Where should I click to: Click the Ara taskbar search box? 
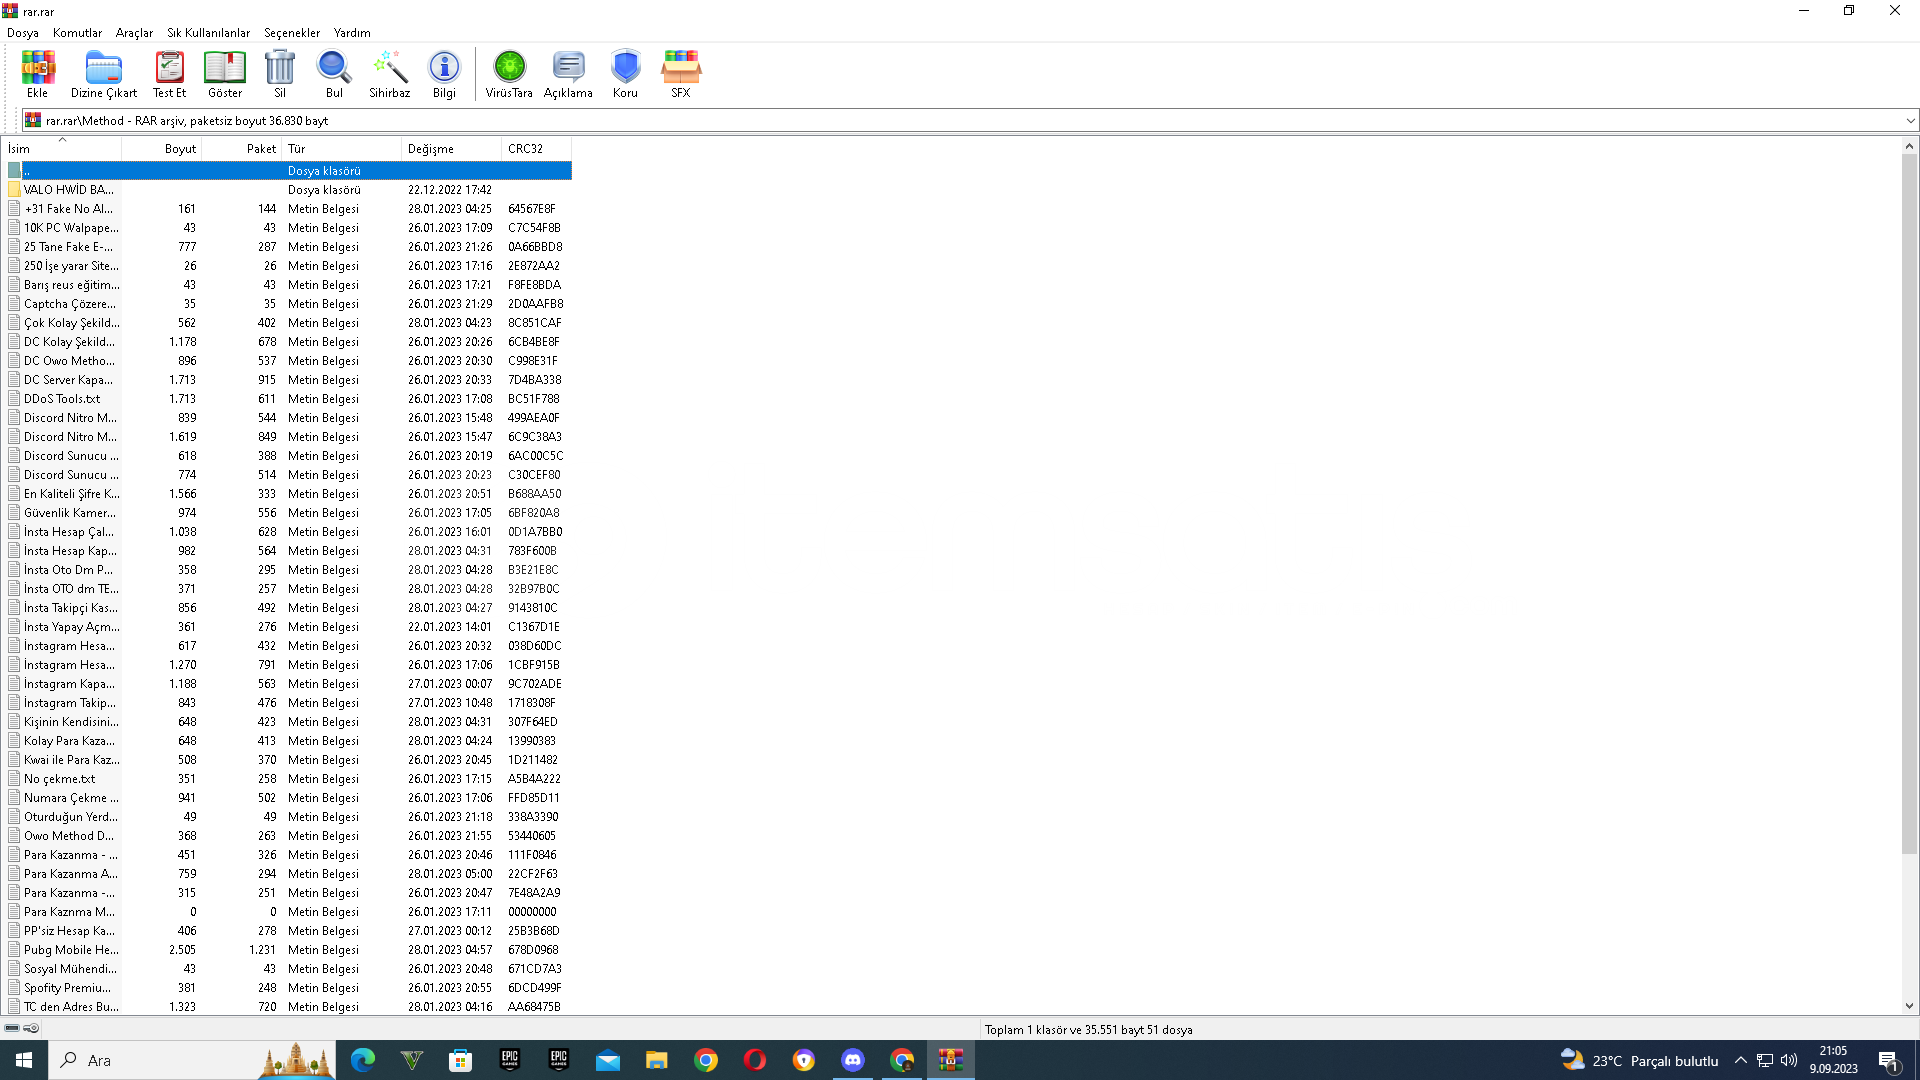click(192, 1060)
